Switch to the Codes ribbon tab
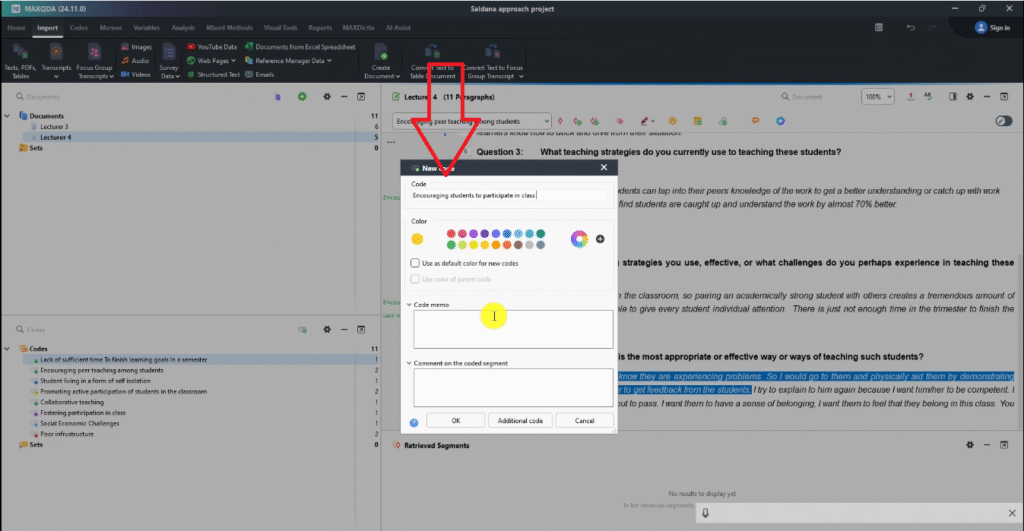Screen dimensions: 1024x531 point(79,28)
